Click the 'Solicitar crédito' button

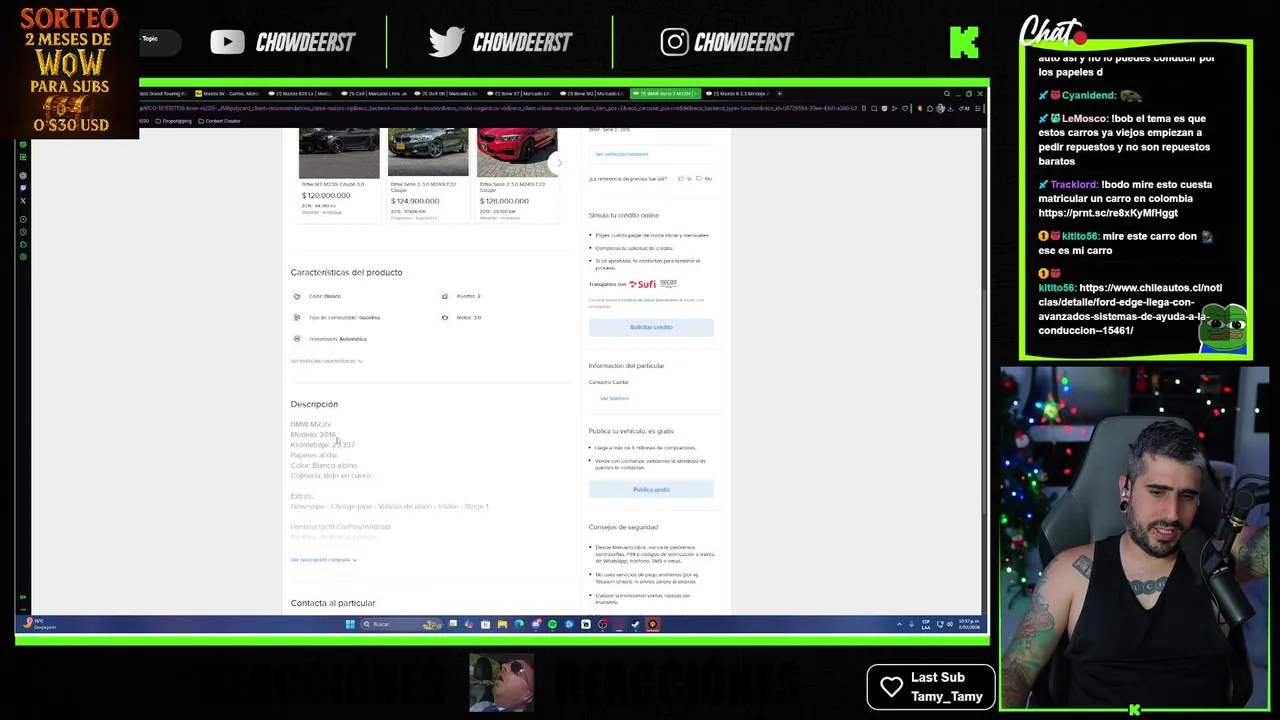(651, 327)
